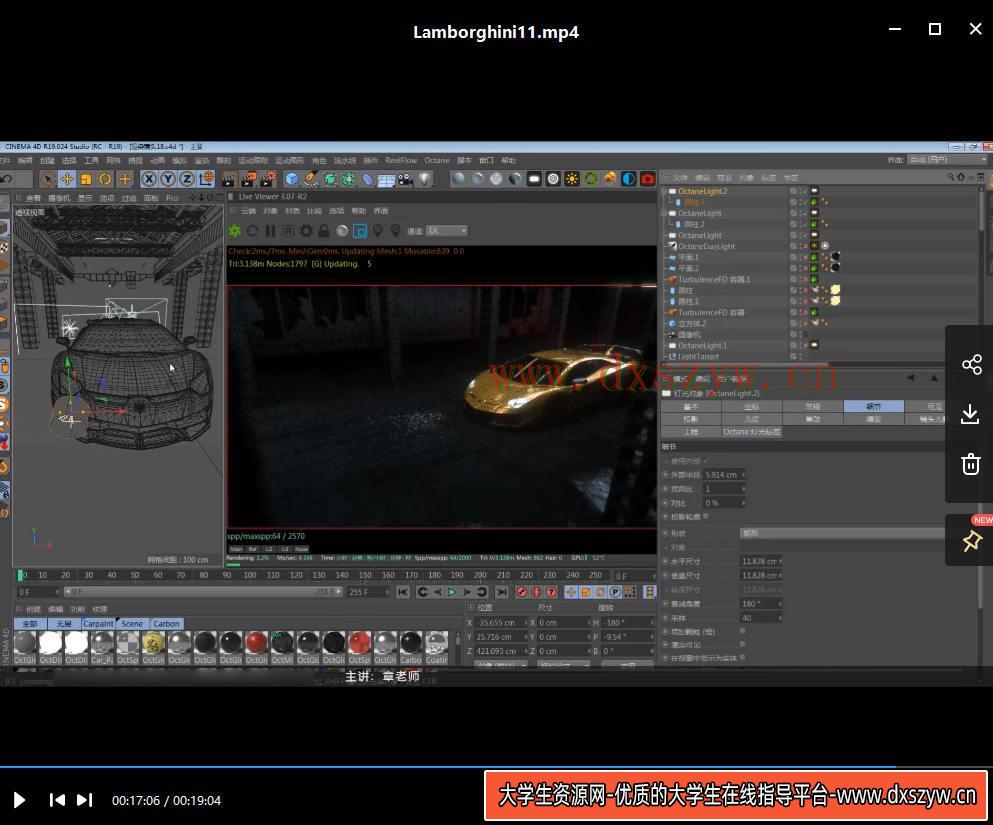Select the Octane 灯光标签 attribute tab
993x825 pixels.
752,432
